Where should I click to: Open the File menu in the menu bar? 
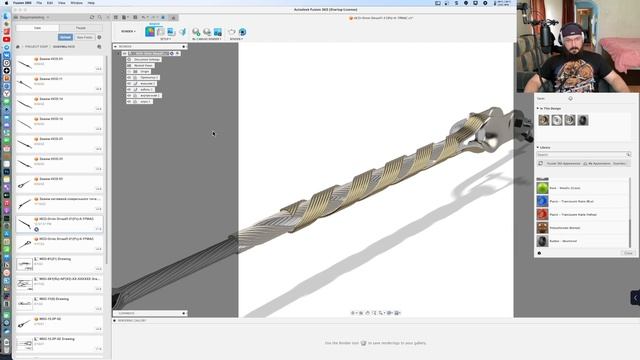click(39, 3)
